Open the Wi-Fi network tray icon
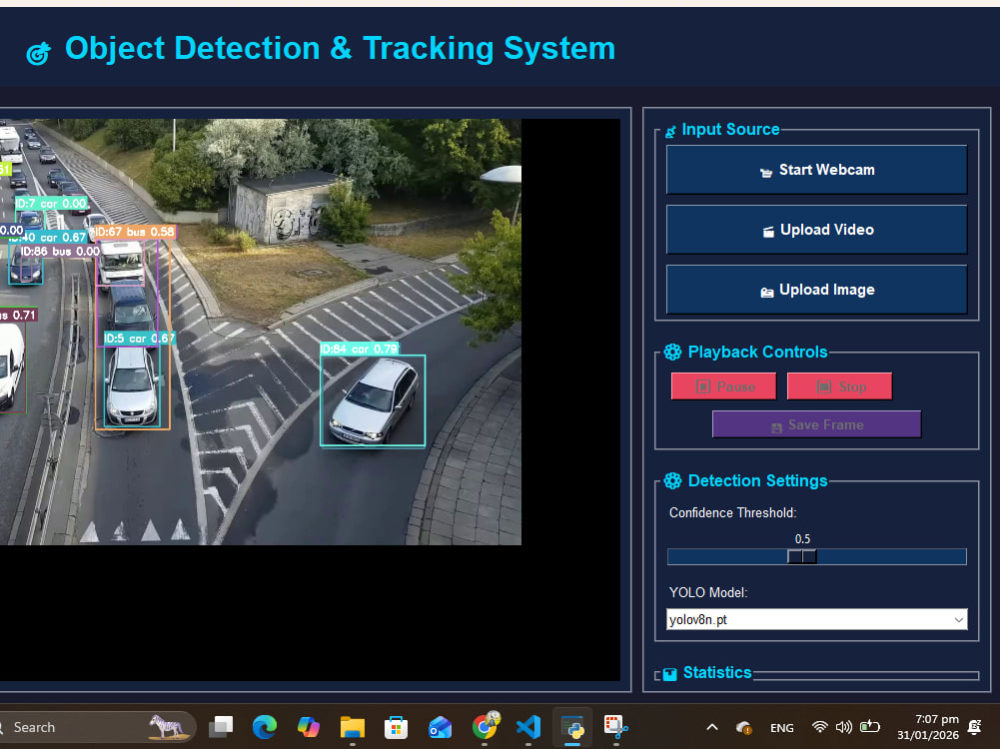1000x749 pixels. 820,727
